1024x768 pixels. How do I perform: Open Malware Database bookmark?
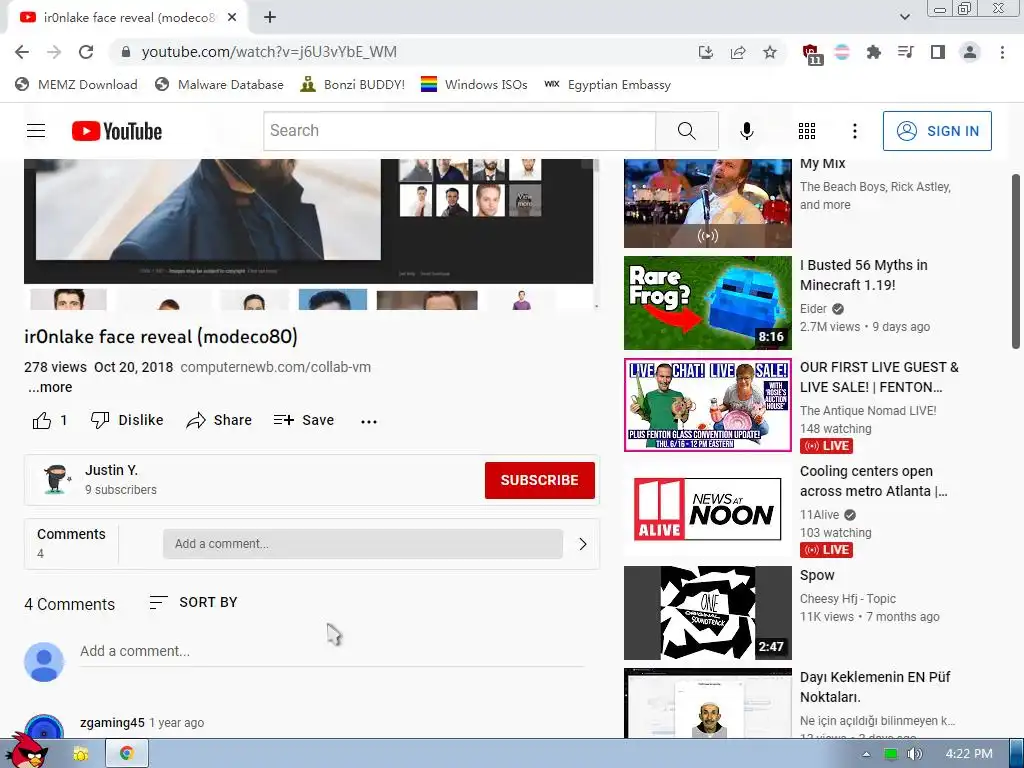click(x=219, y=85)
